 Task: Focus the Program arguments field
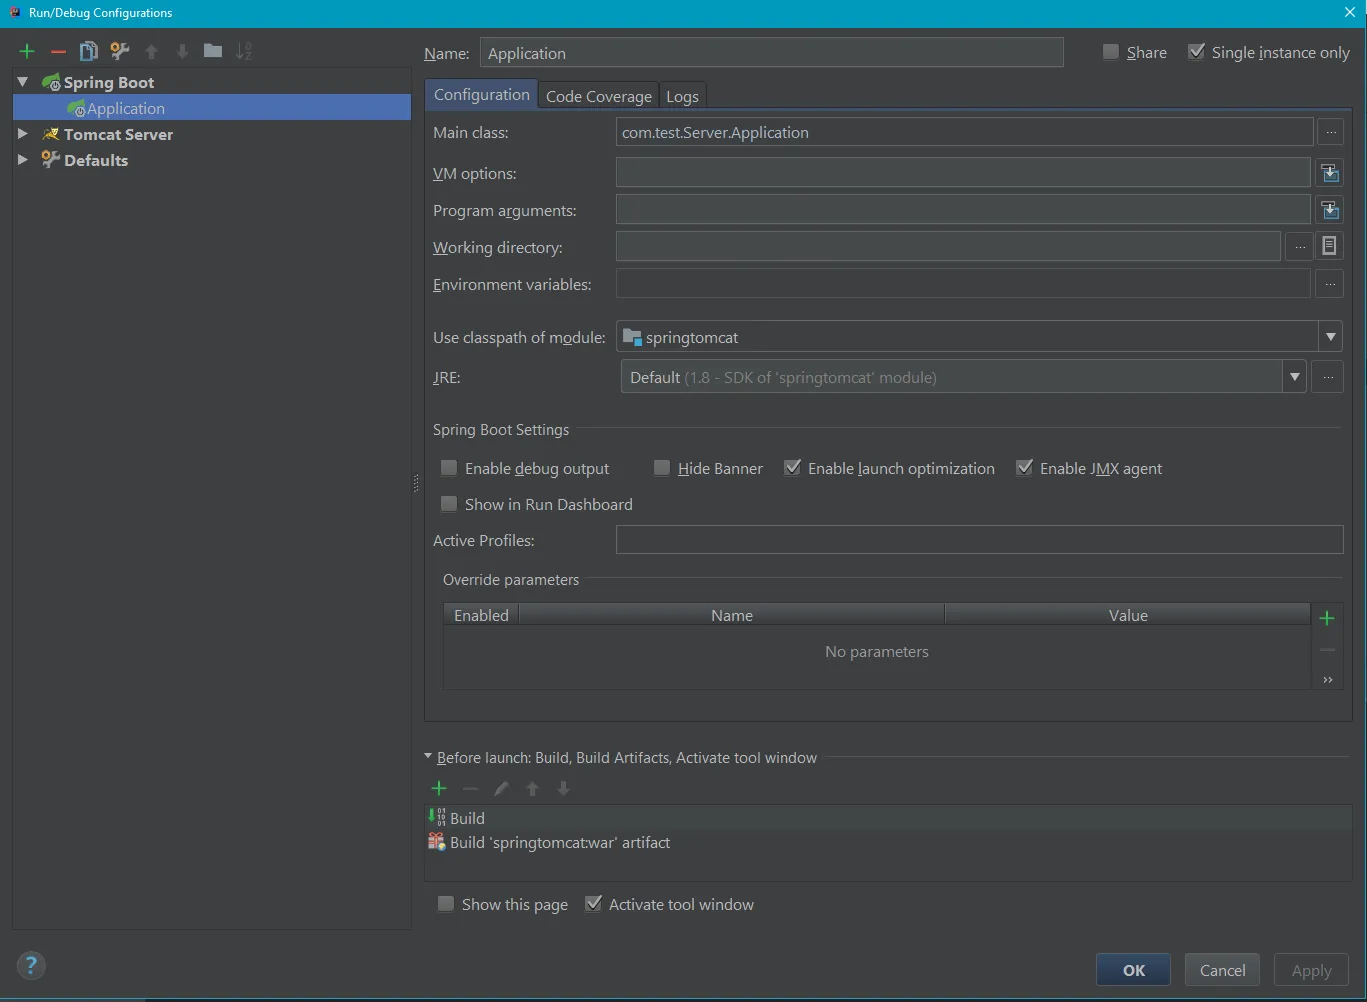pos(963,210)
